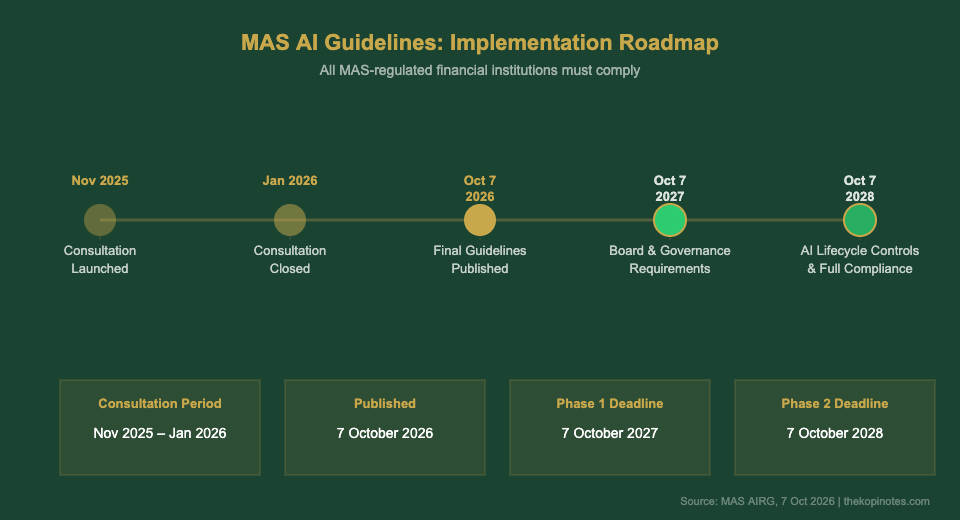Click the 'Oct 7 2027' date label
The height and width of the screenshot is (520, 960).
[x=670, y=189]
